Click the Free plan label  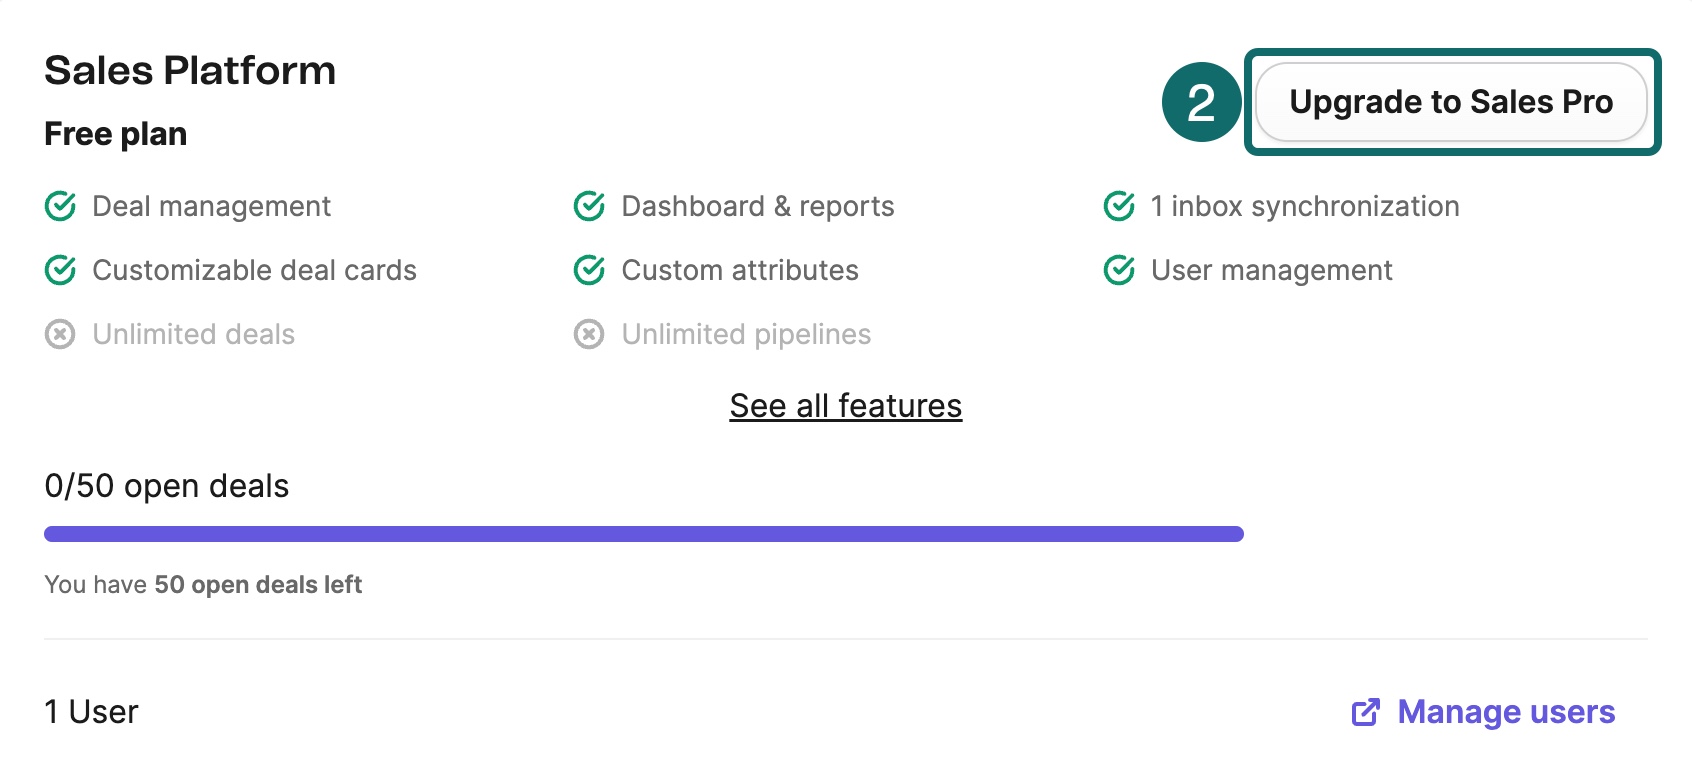(x=116, y=134)
